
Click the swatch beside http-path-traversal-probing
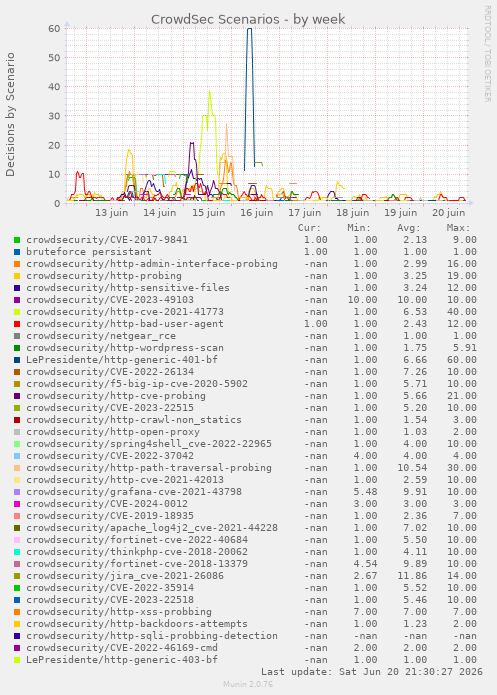(x=17, y=468)
